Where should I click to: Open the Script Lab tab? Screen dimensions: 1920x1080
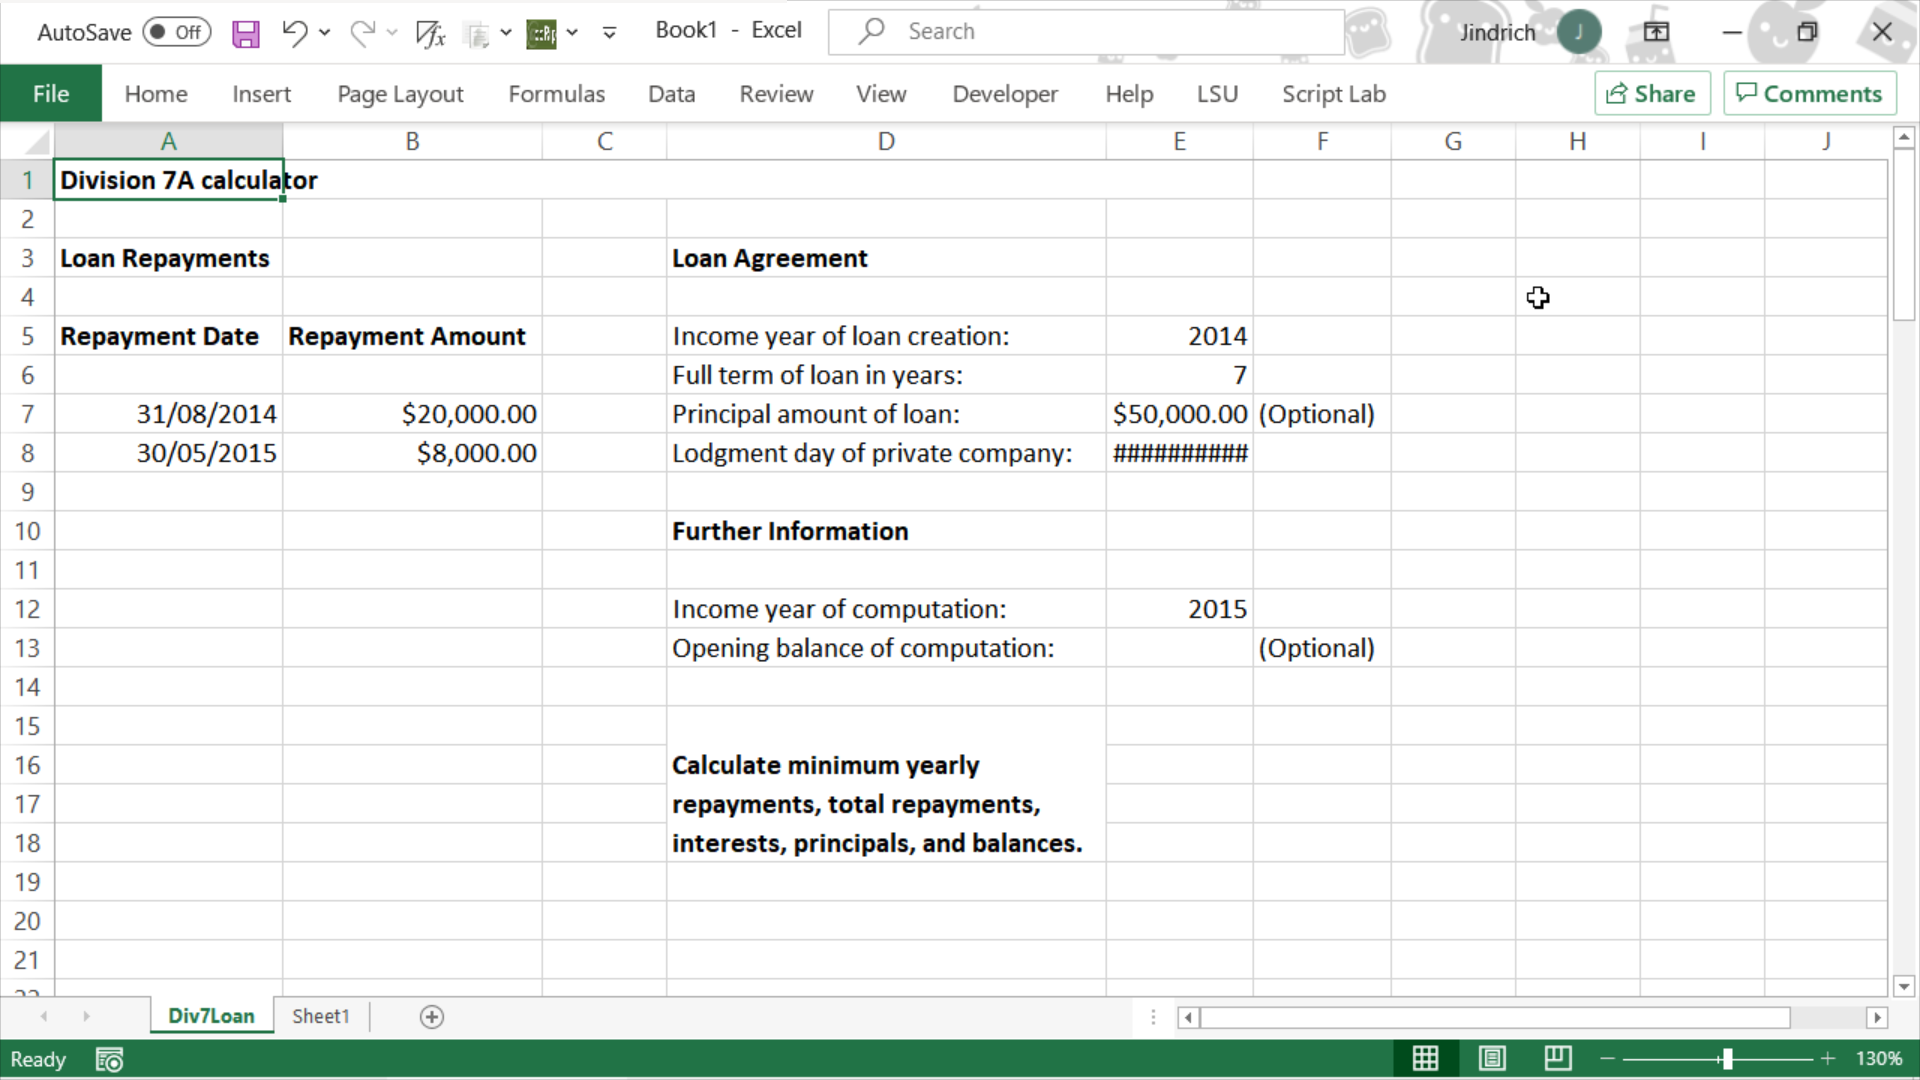pyautogui.click(x=1333, y=94)
